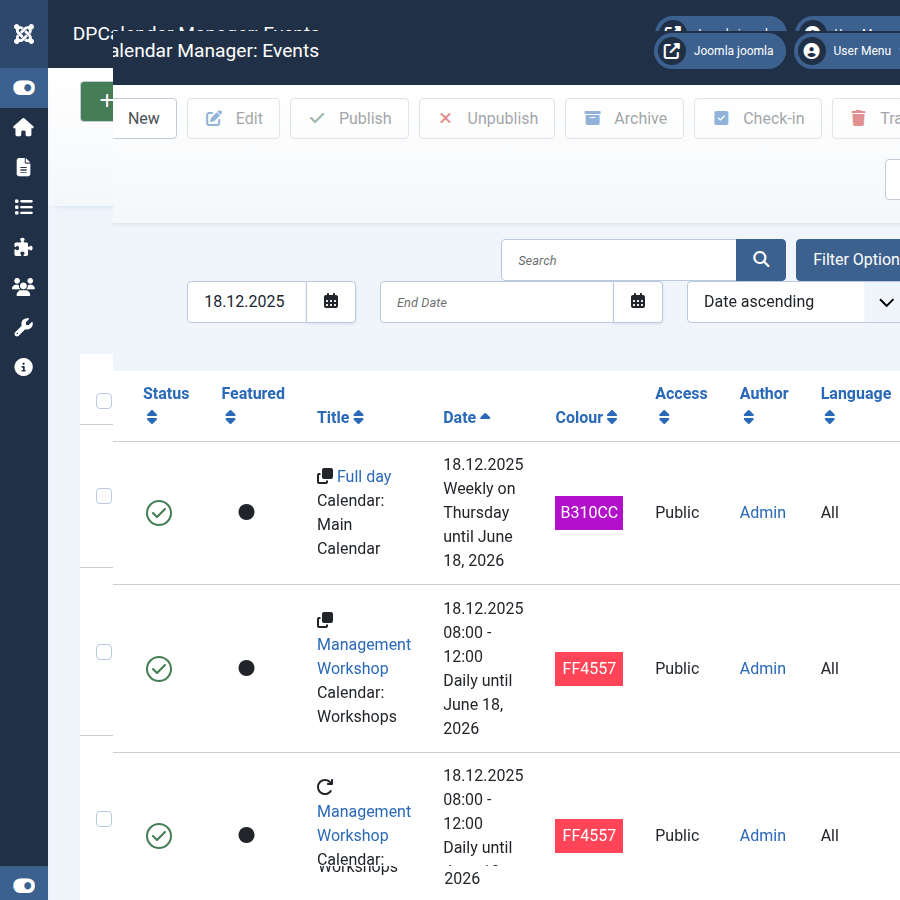This screenshot has height=900, width=900.
Task: Open the Full day event link
Action: point(364,477)
